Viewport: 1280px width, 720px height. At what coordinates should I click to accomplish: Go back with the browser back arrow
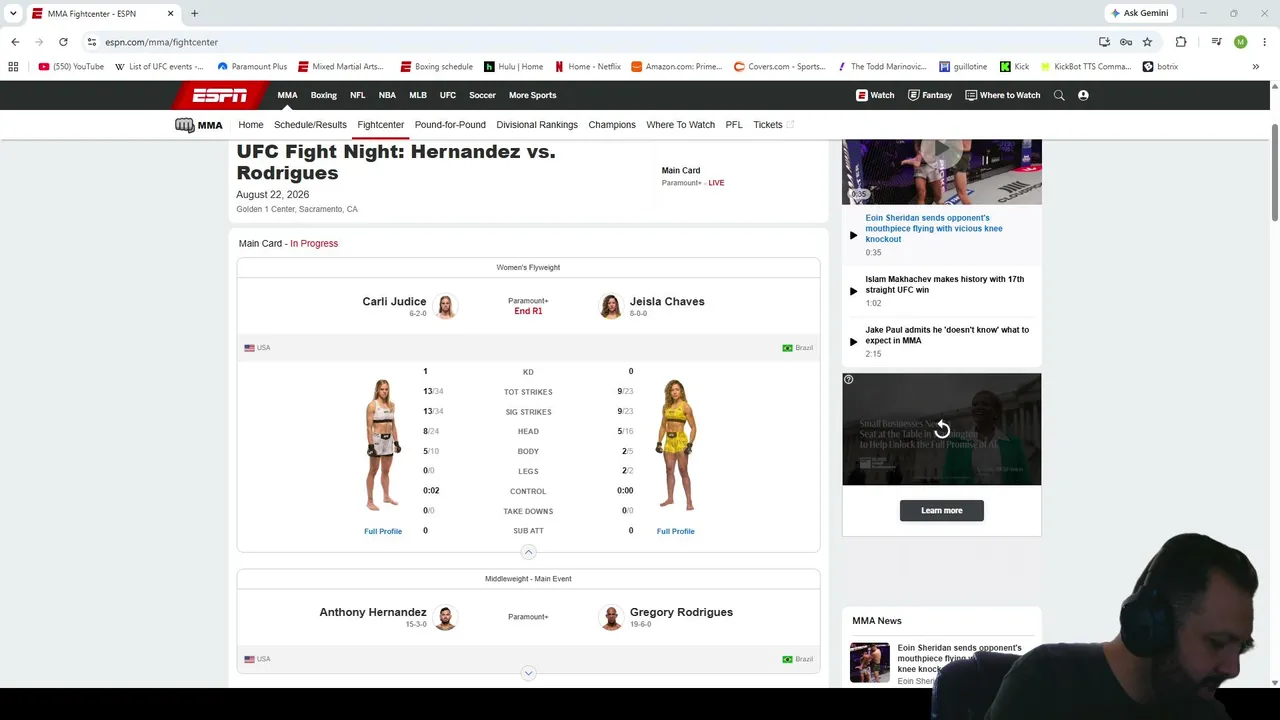(15, 42)
